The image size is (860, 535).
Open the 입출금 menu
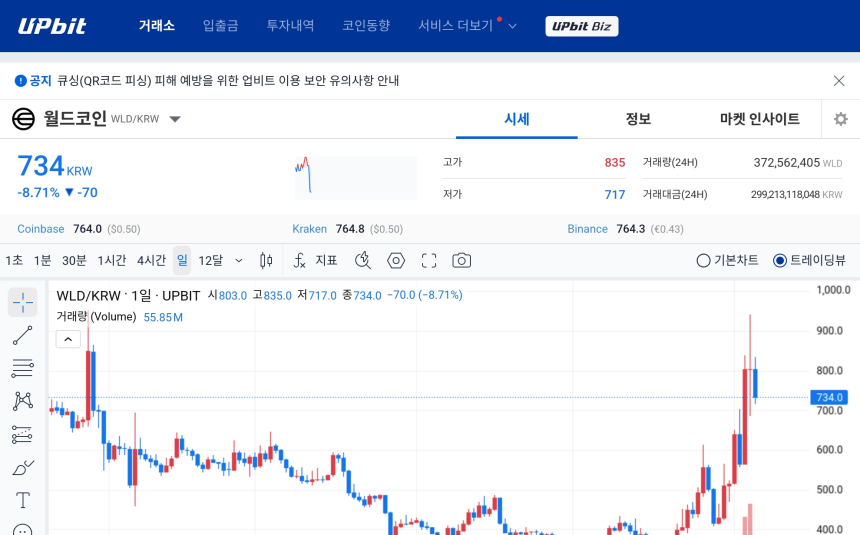pos(220,25)
